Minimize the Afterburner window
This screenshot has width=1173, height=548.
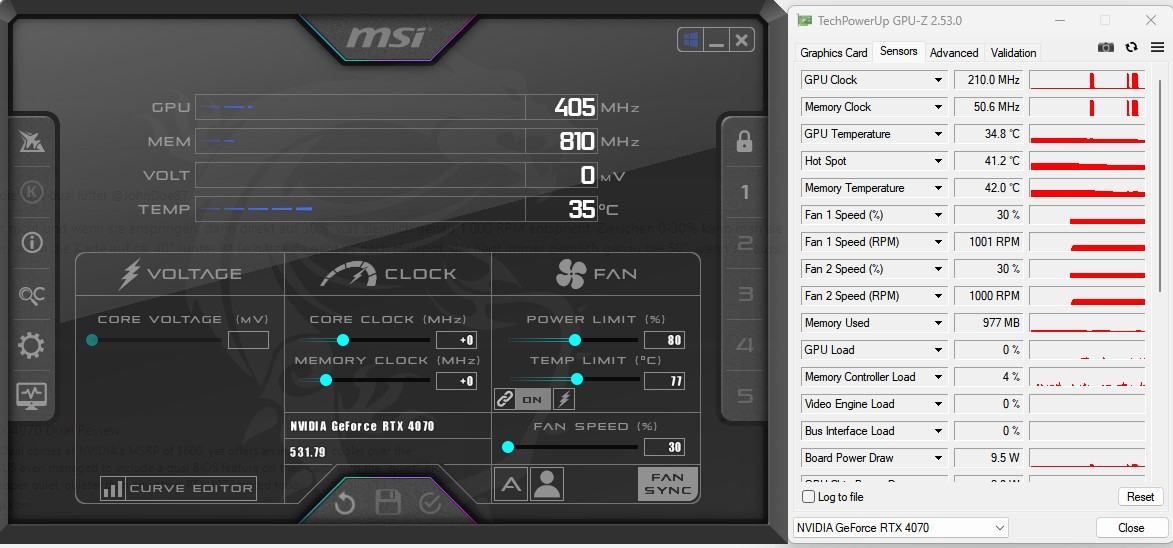[717, 40]
